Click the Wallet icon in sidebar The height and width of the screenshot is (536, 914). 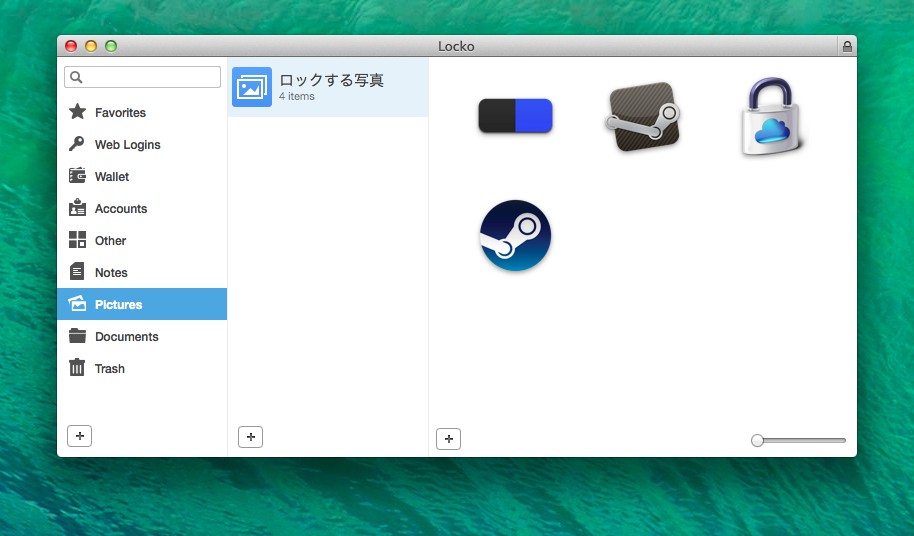(x=77, y=175)
